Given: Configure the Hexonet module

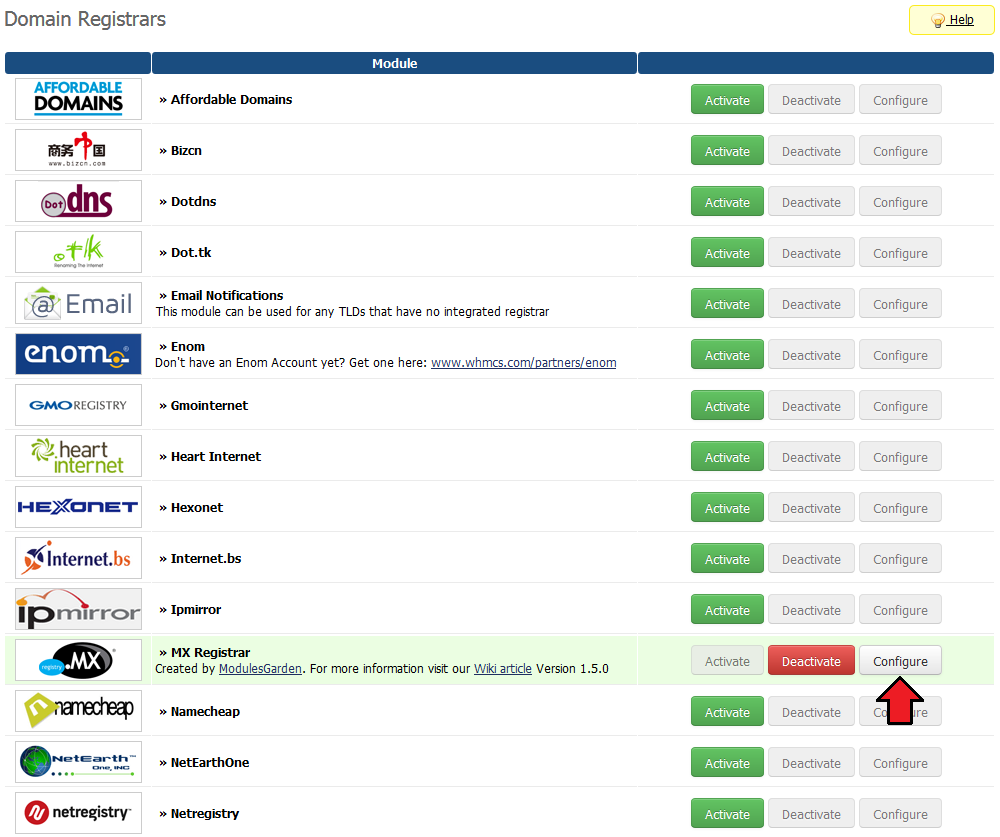Looking at the screenshot, I should point(900,508).
